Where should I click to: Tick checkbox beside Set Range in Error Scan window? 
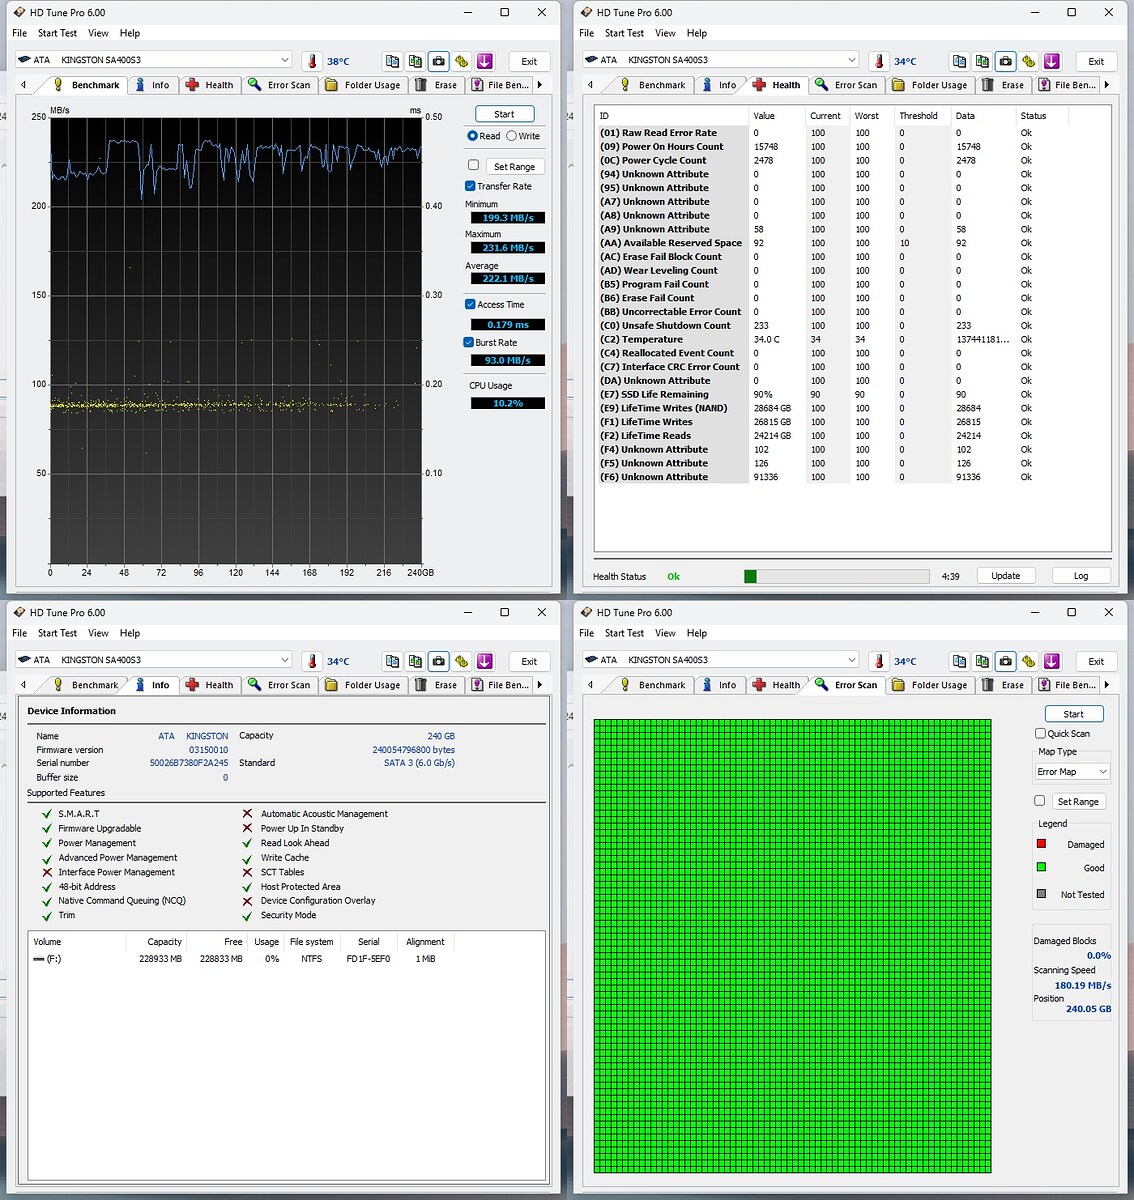click(x=1040, y=801)
